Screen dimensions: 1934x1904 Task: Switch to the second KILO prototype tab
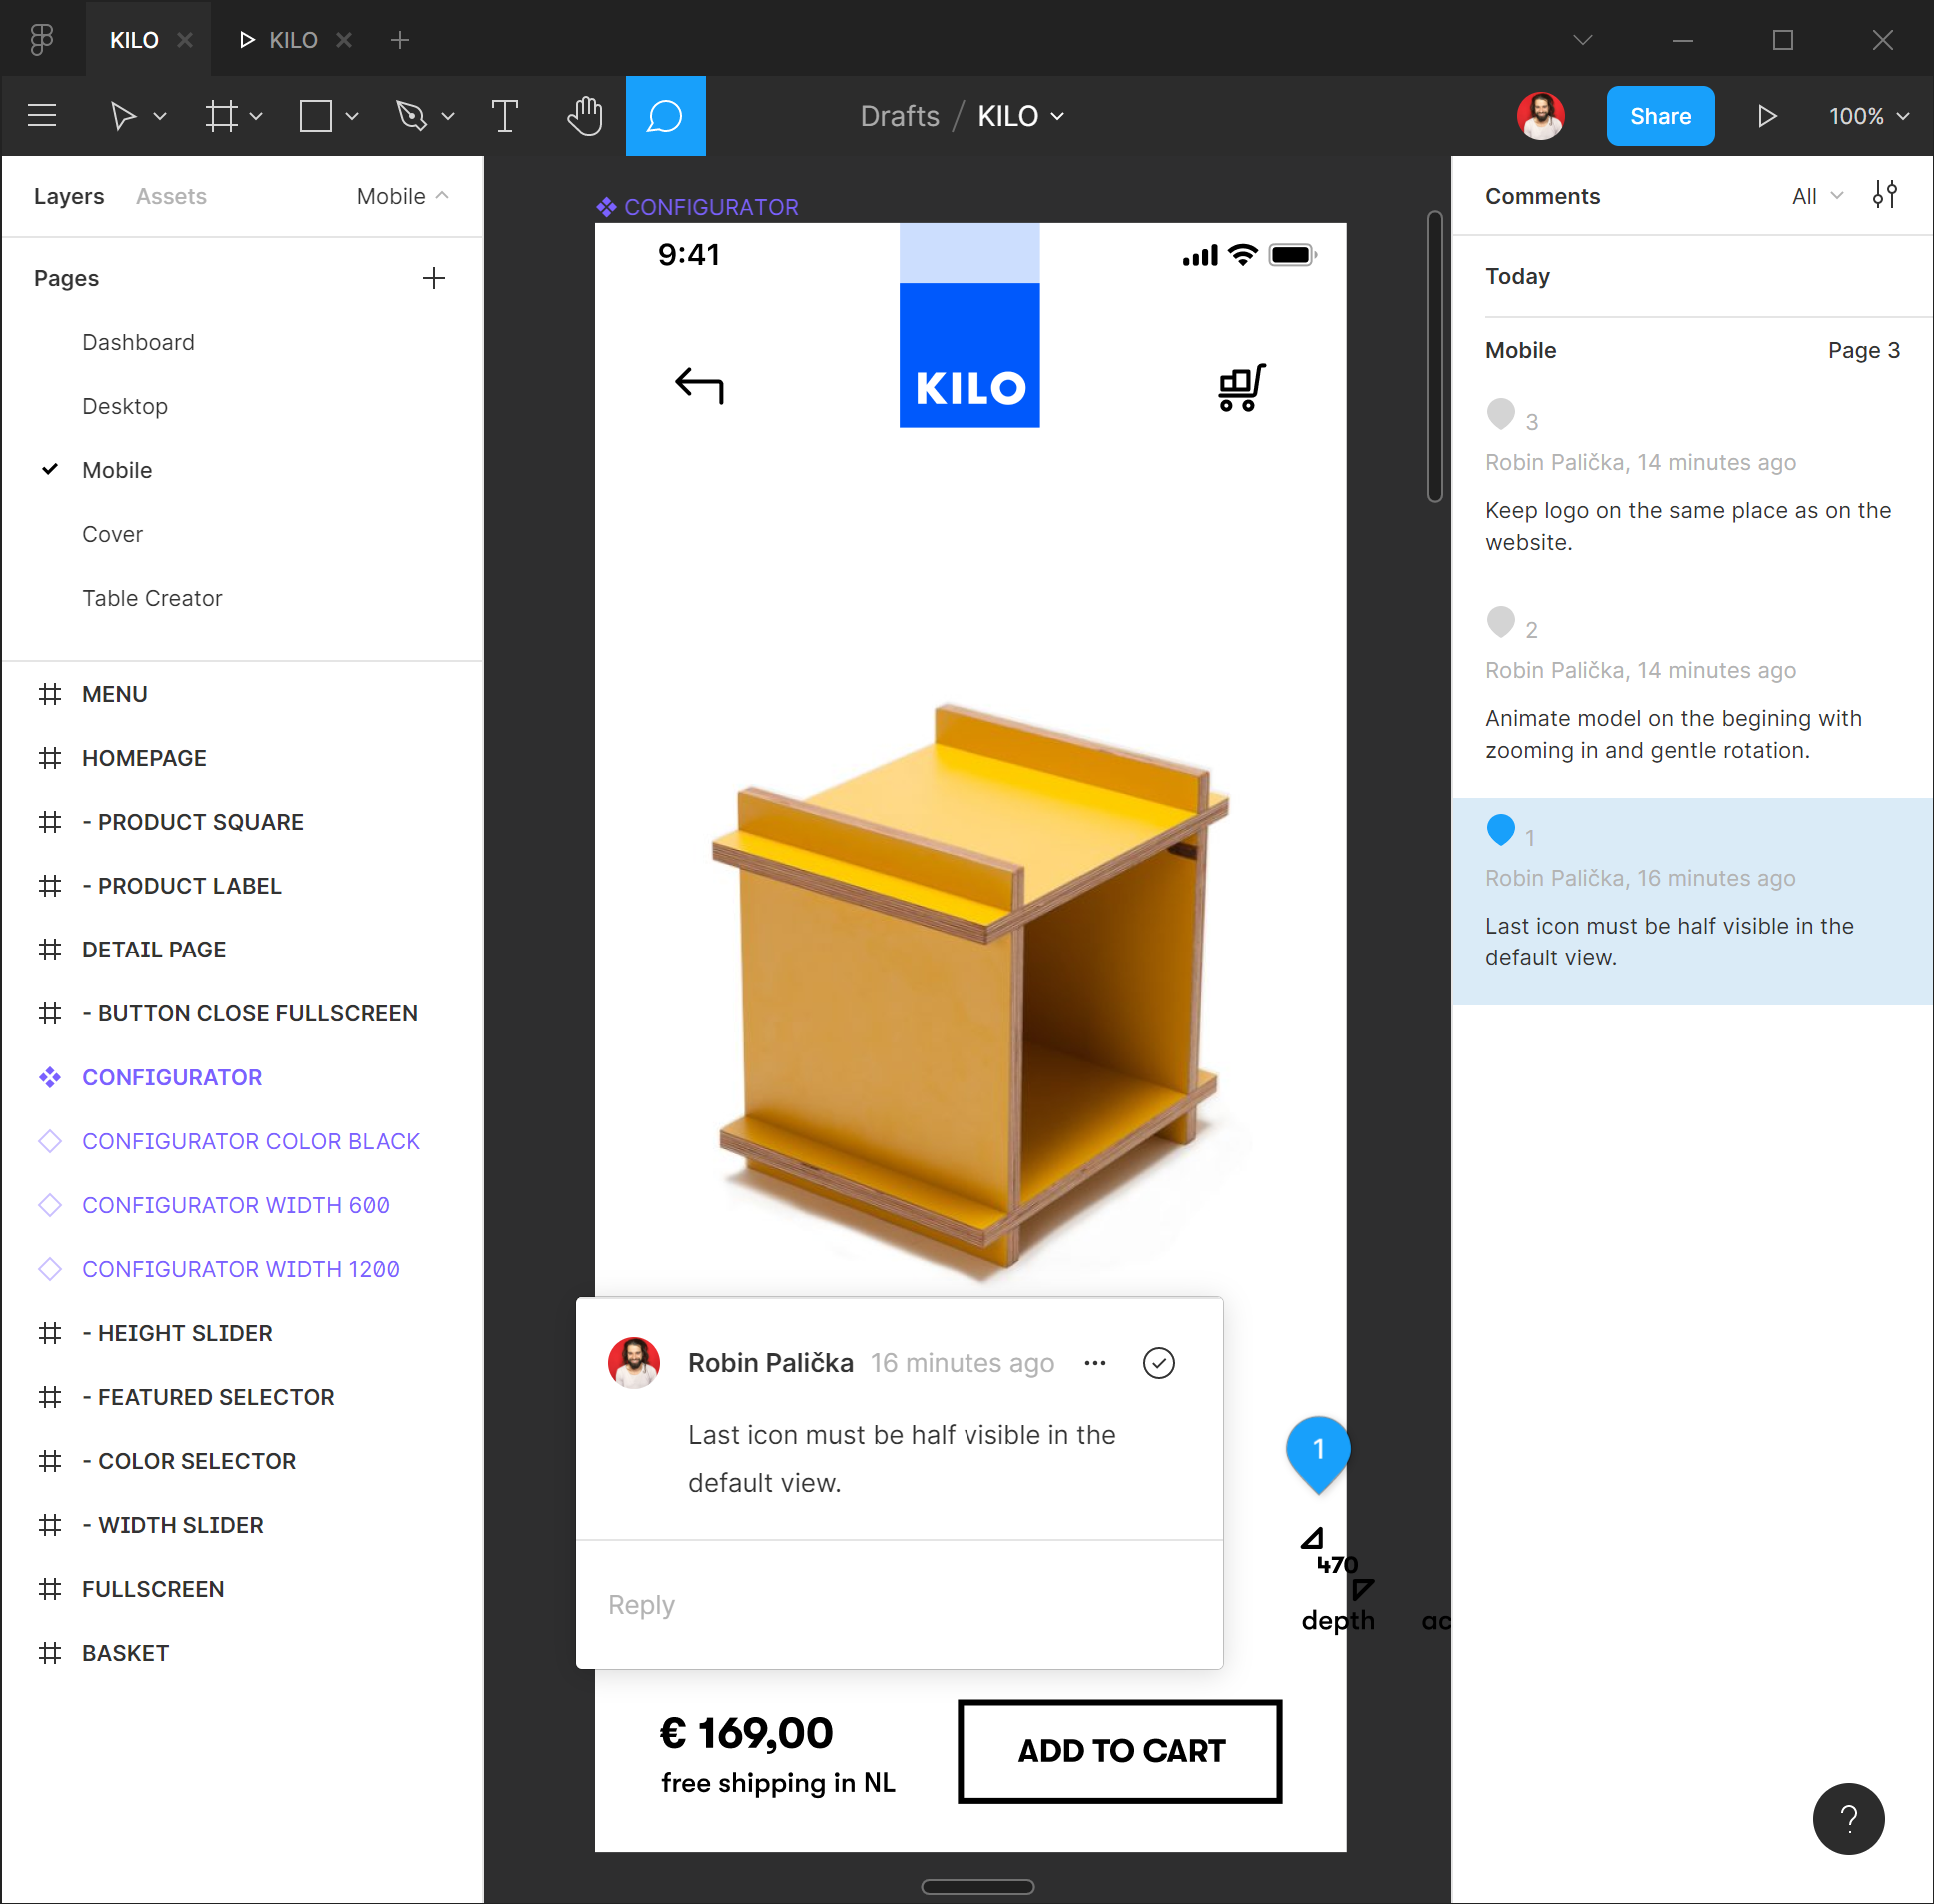(280, 40)
